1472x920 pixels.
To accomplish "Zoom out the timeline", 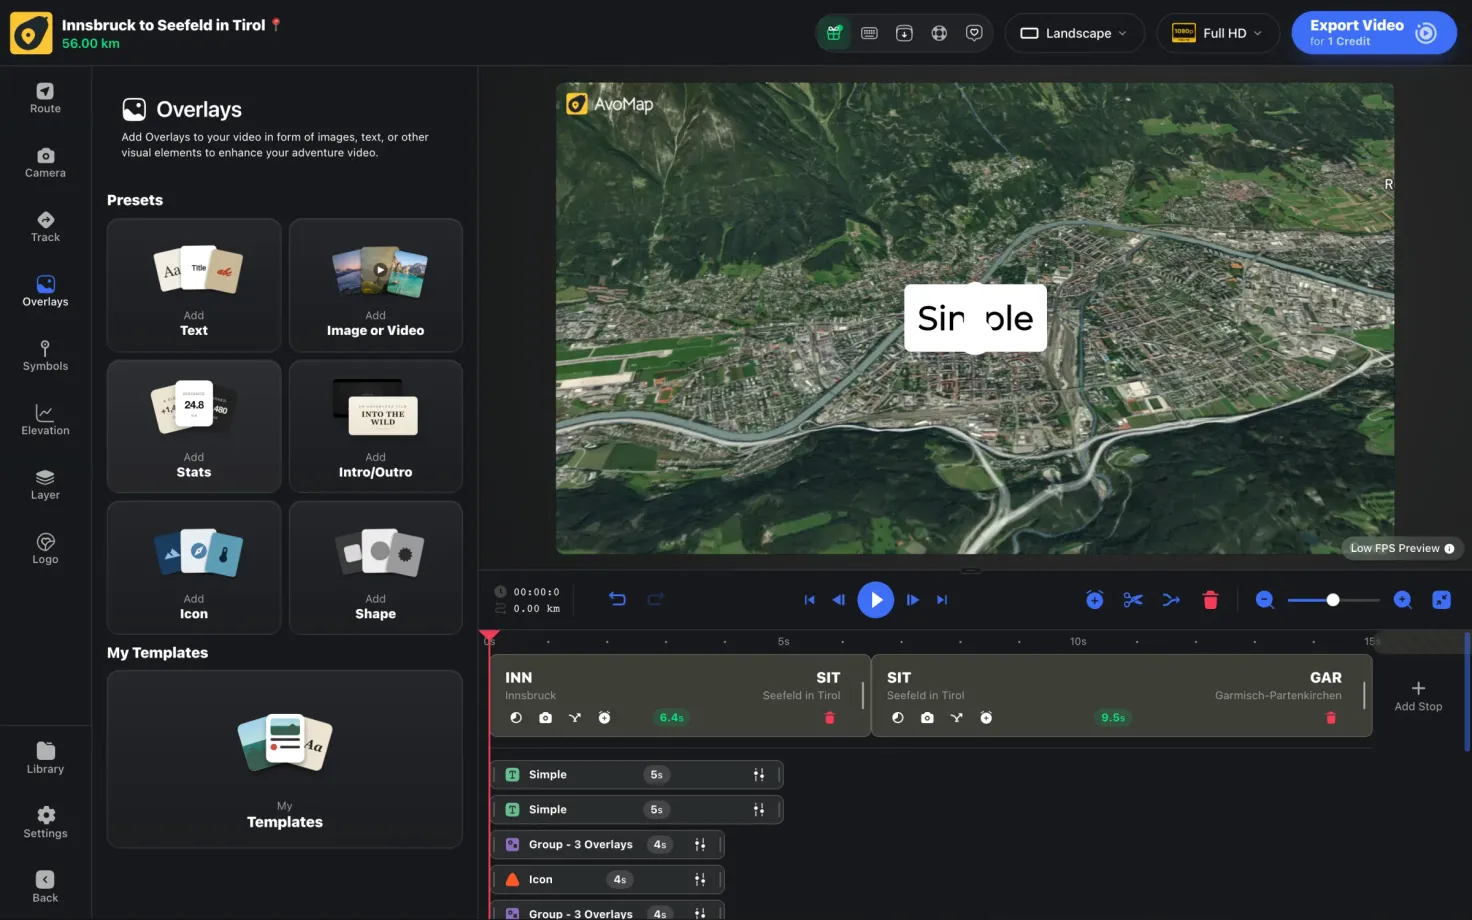I will 1265,600.
